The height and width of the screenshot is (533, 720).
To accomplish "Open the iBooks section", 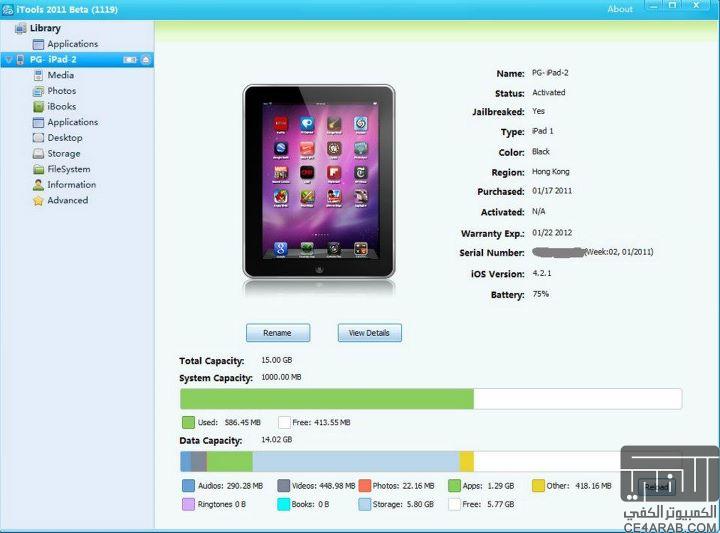I will click(62, 106).
